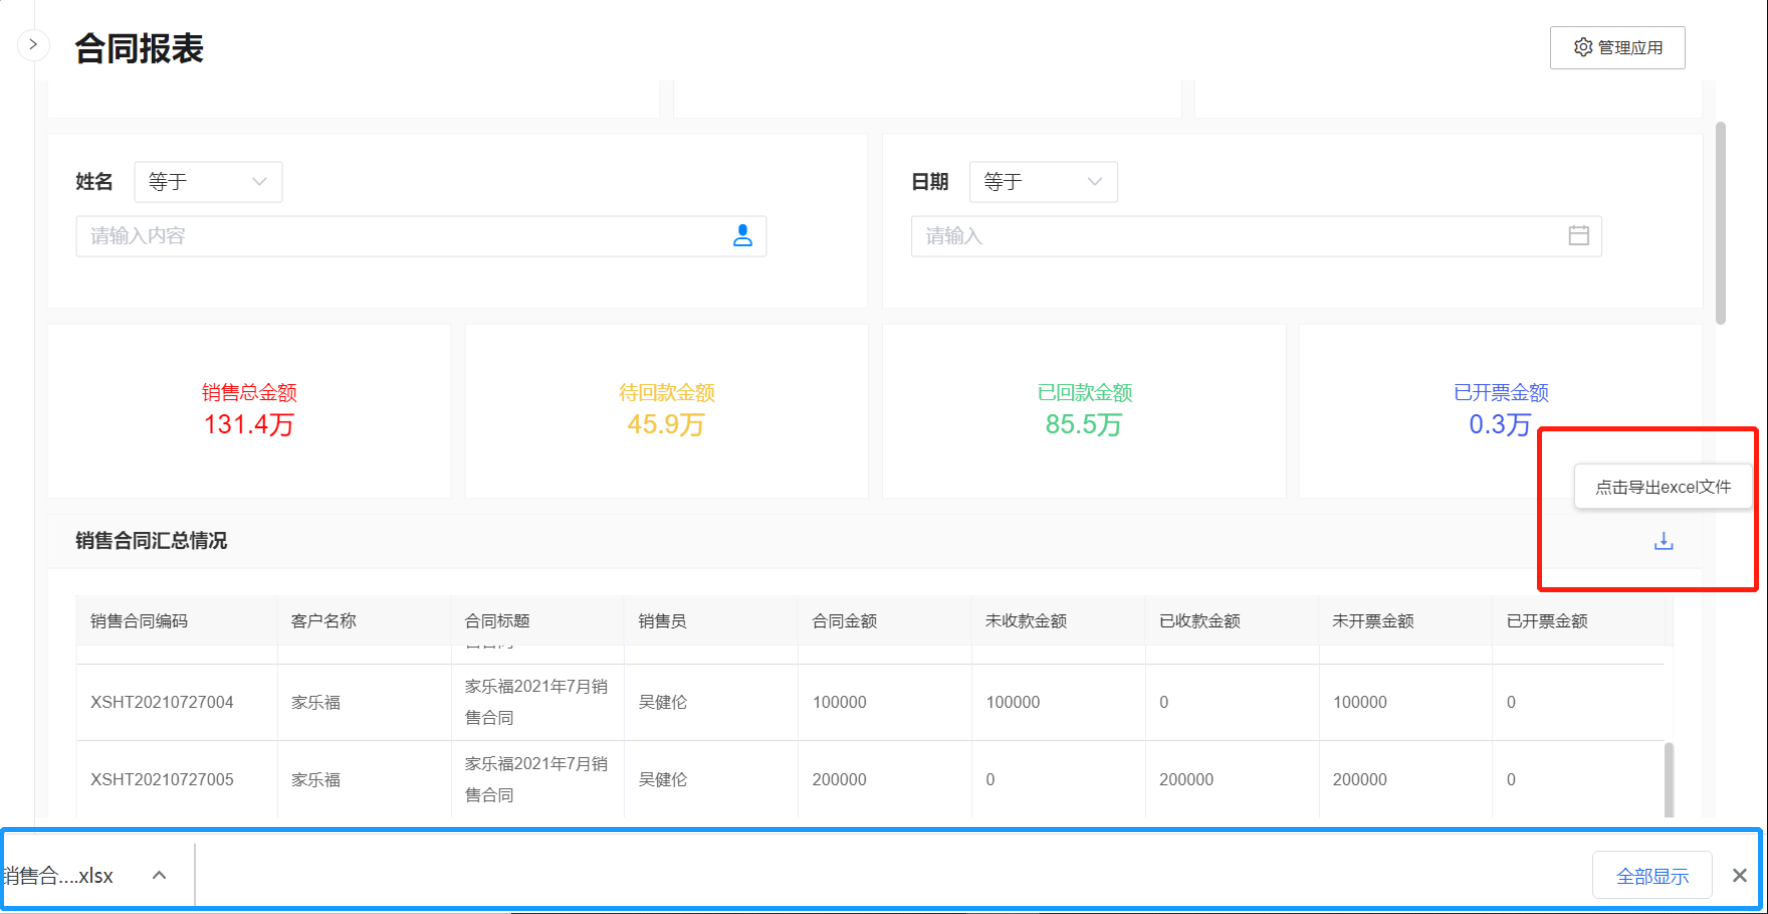Image resolution: width=1768 pixels, height=914 pixels.
Task: Select contract row XSHT20210727005
Action: coord(162,779)
